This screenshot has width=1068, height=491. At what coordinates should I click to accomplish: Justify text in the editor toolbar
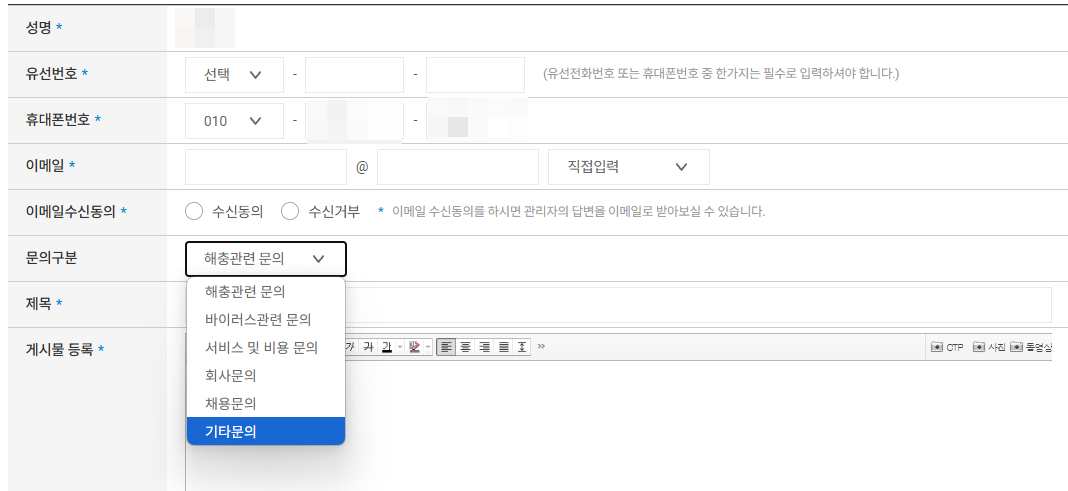(503, 347)
